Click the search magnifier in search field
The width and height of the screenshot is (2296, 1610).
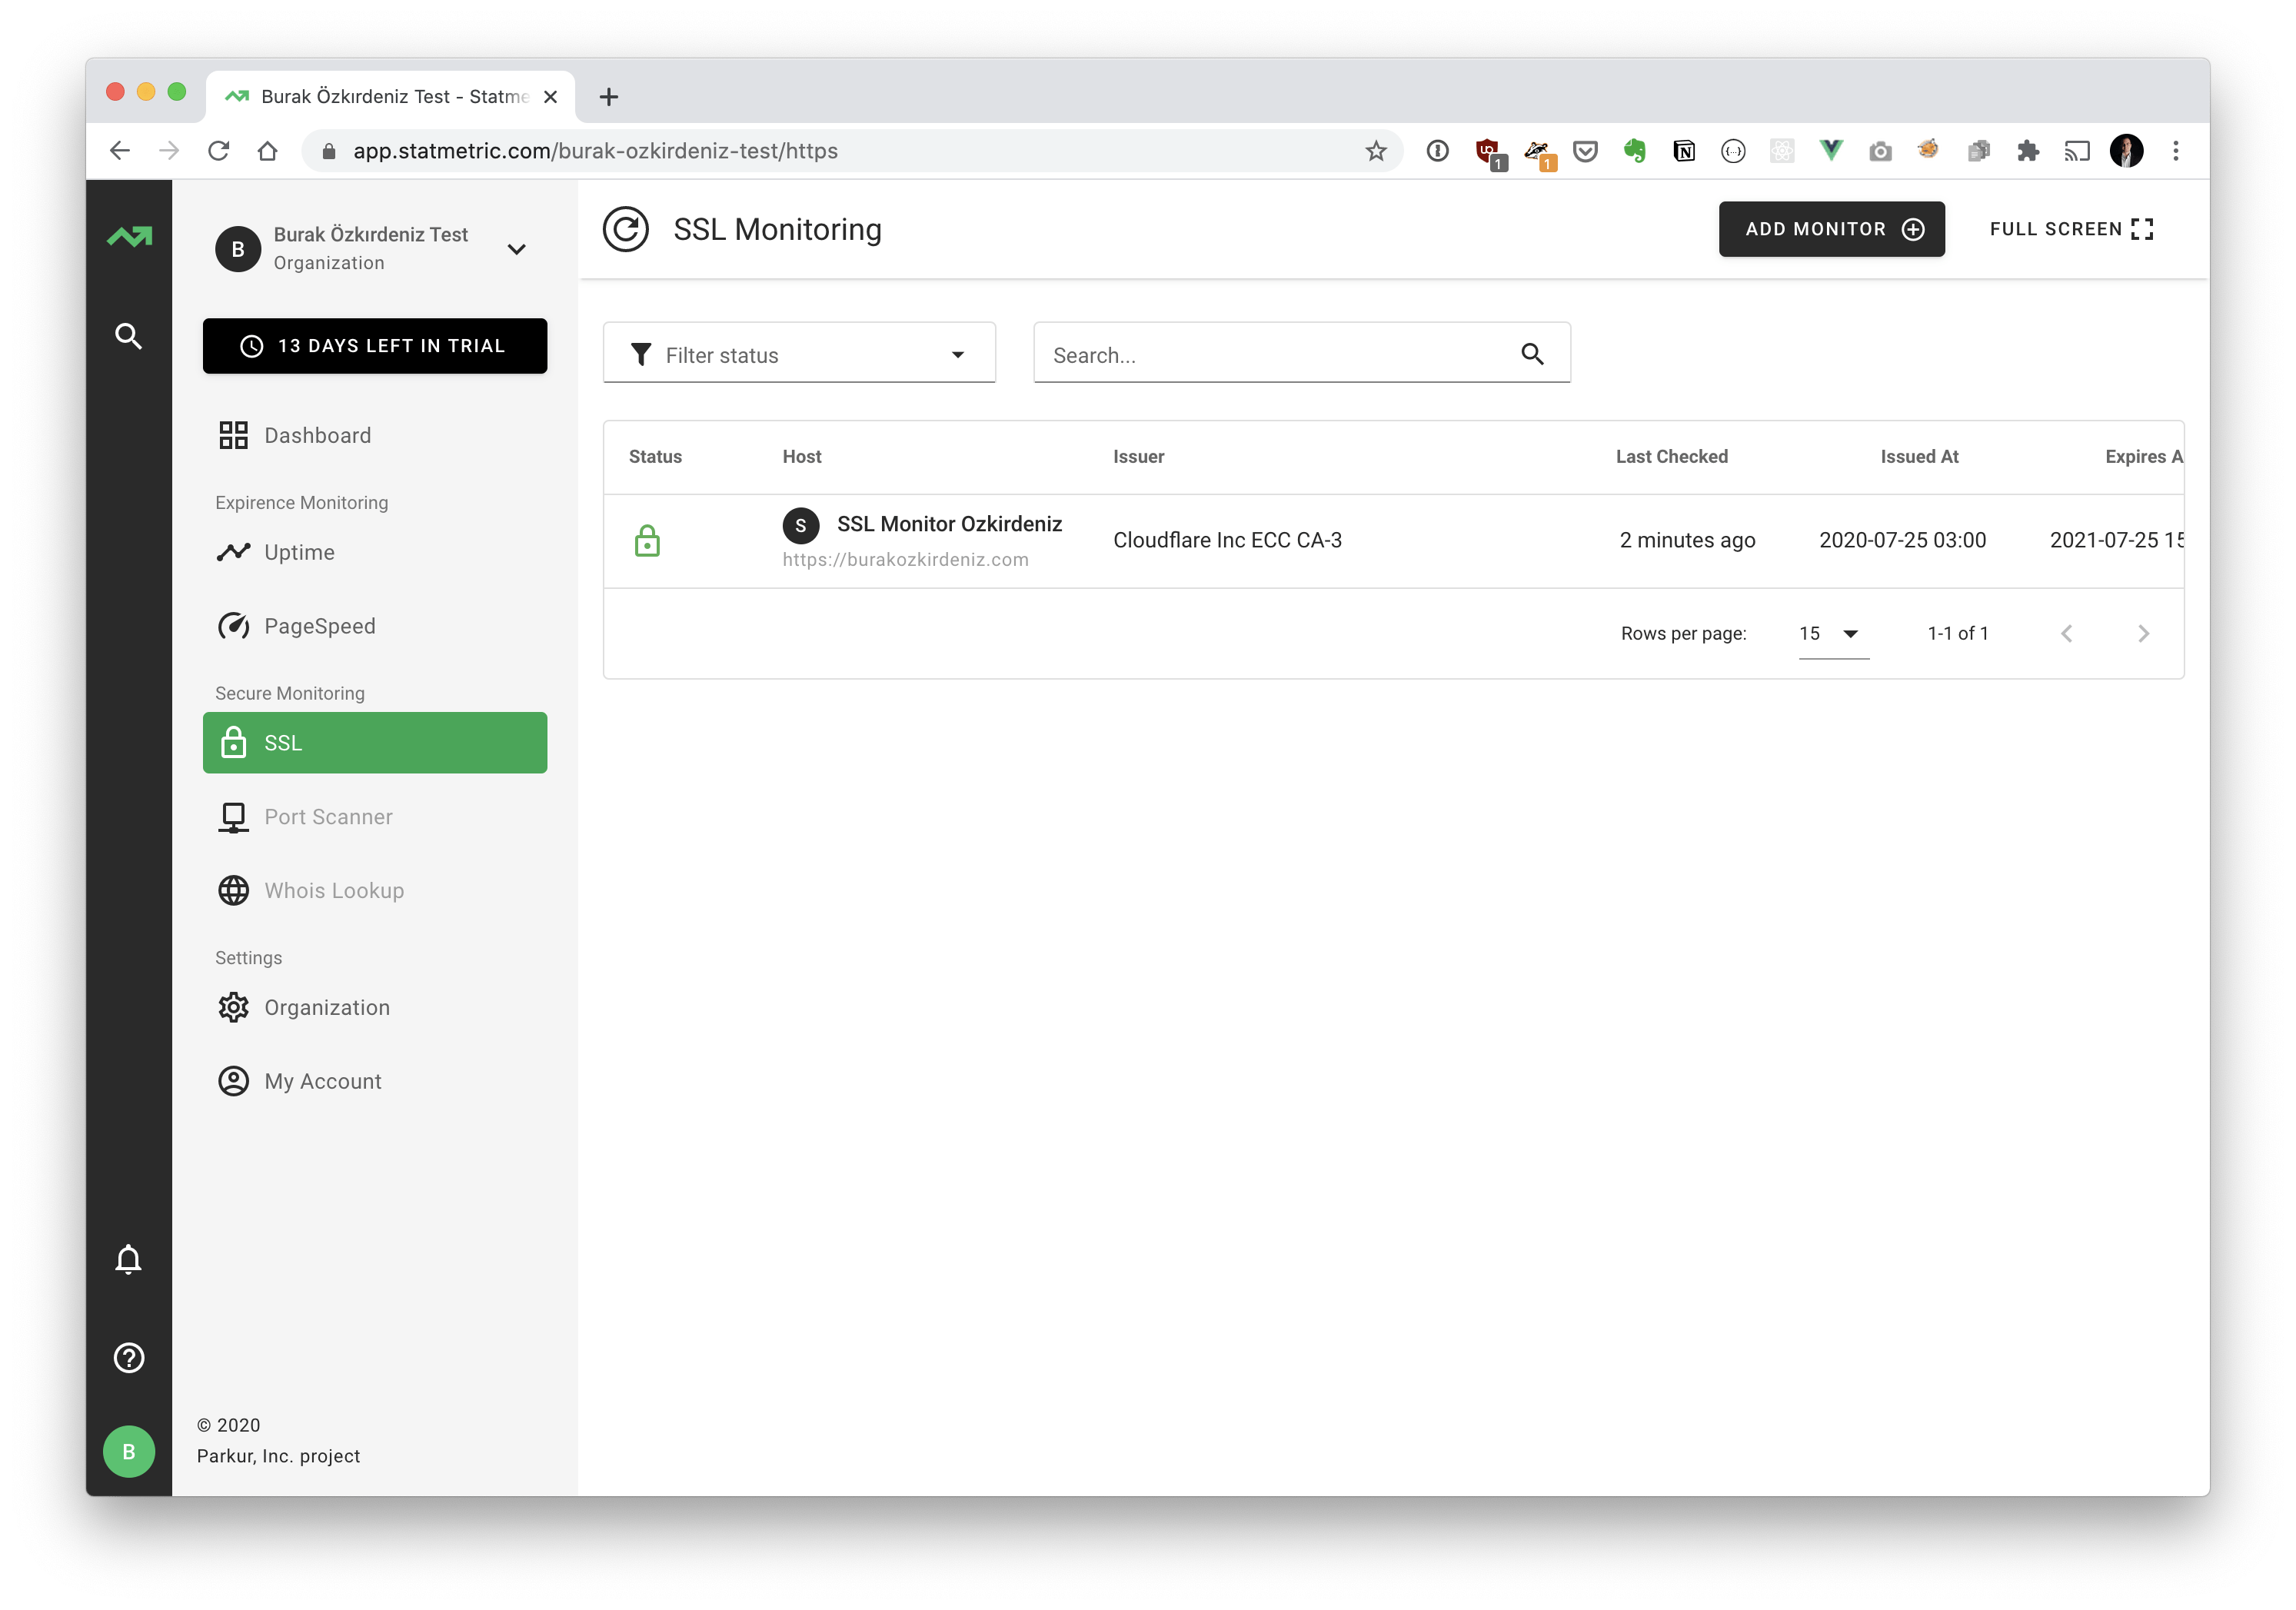click(x=1532, y=354)
